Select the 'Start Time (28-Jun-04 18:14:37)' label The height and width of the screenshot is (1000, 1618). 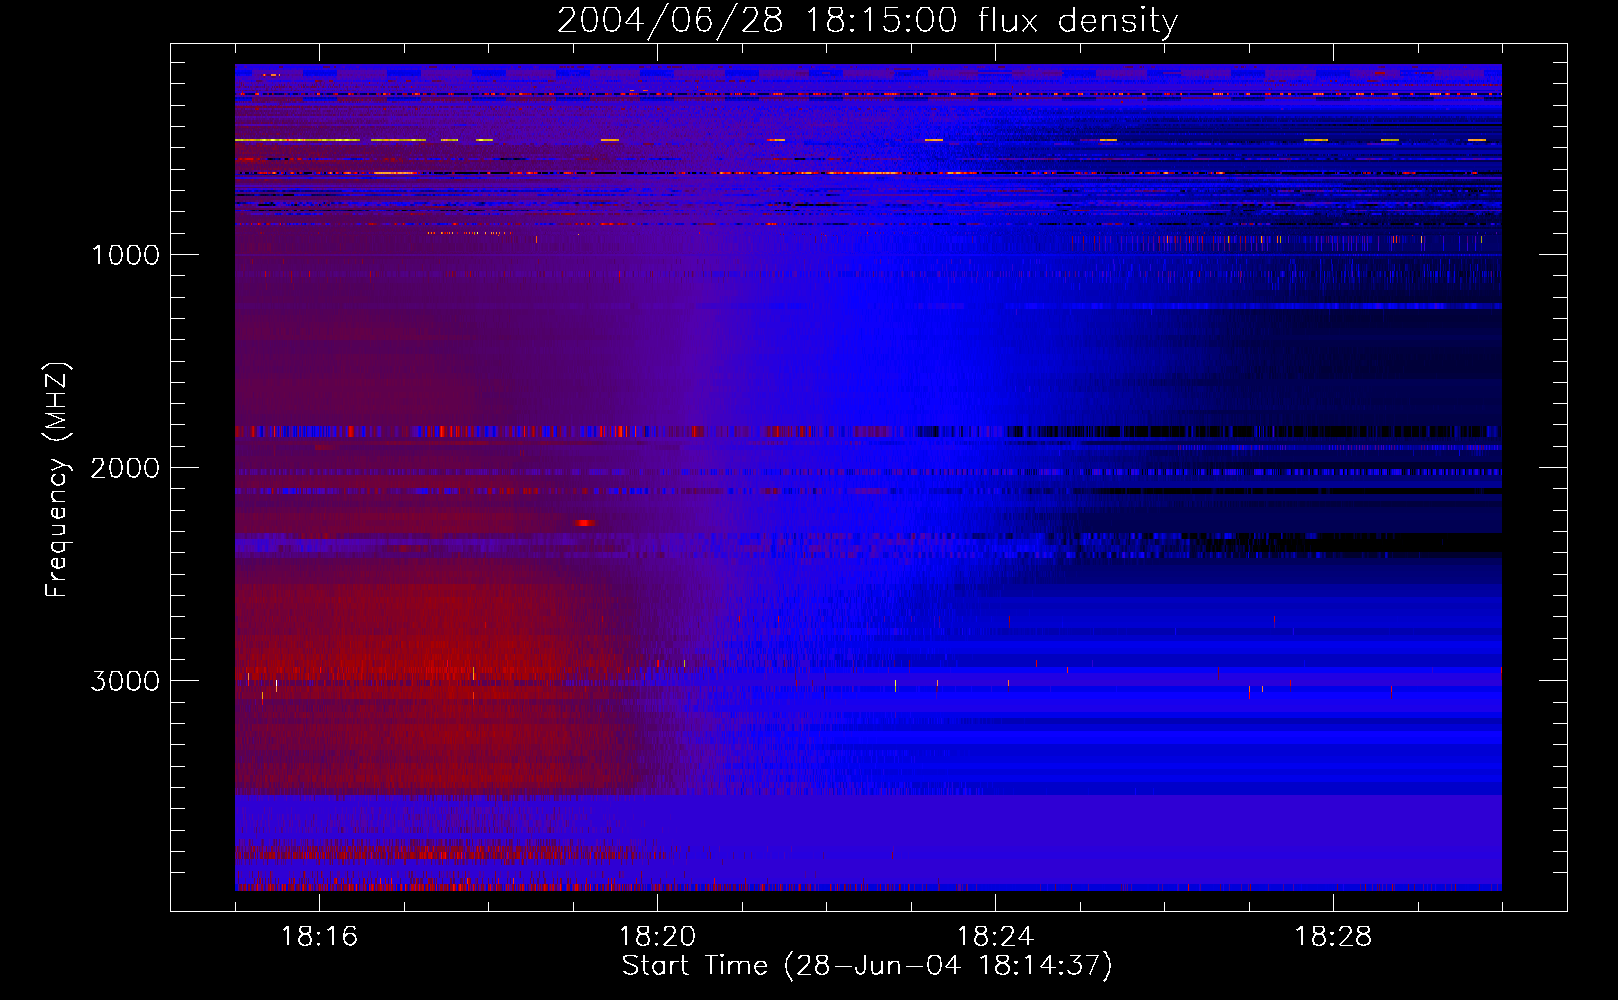867,966
